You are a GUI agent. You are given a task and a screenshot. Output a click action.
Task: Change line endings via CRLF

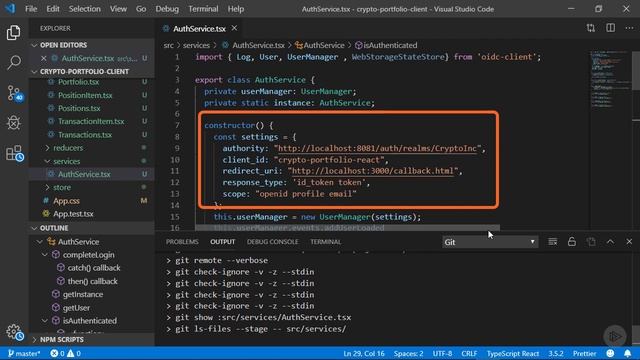469,353
